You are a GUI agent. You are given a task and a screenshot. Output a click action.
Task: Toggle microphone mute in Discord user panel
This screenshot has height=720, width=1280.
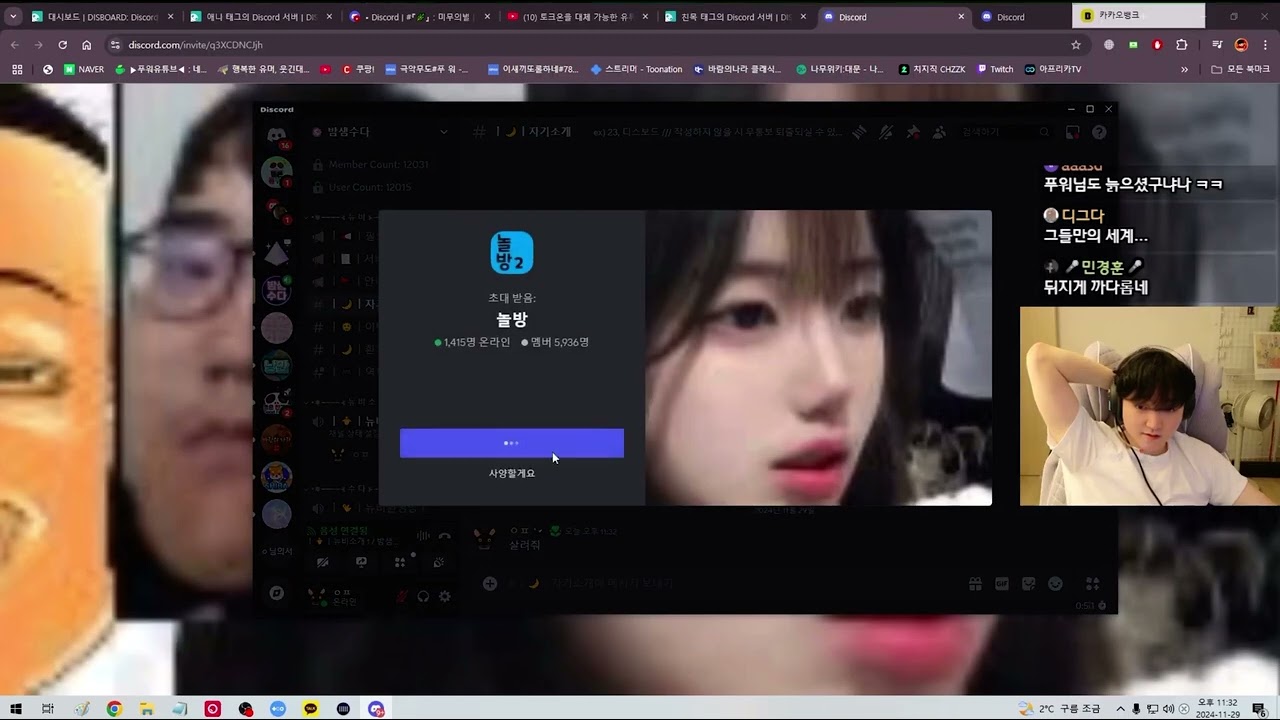402,596
